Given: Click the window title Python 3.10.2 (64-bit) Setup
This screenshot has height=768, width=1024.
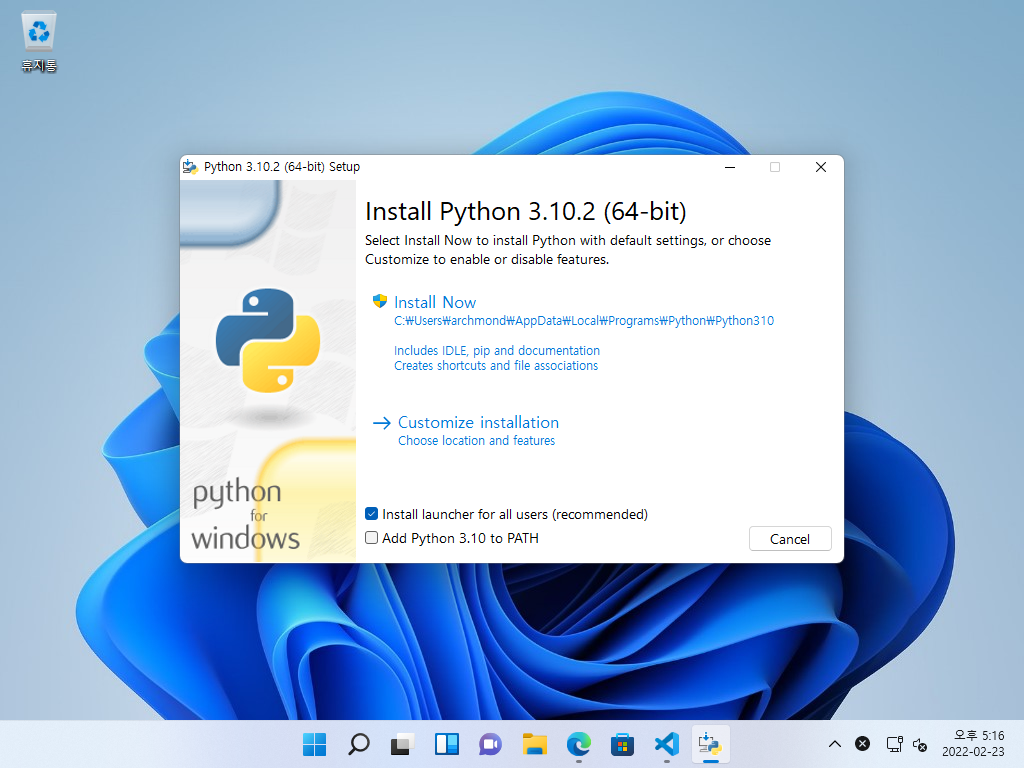Looking at the screenshot, I should [x=281, y=167].
